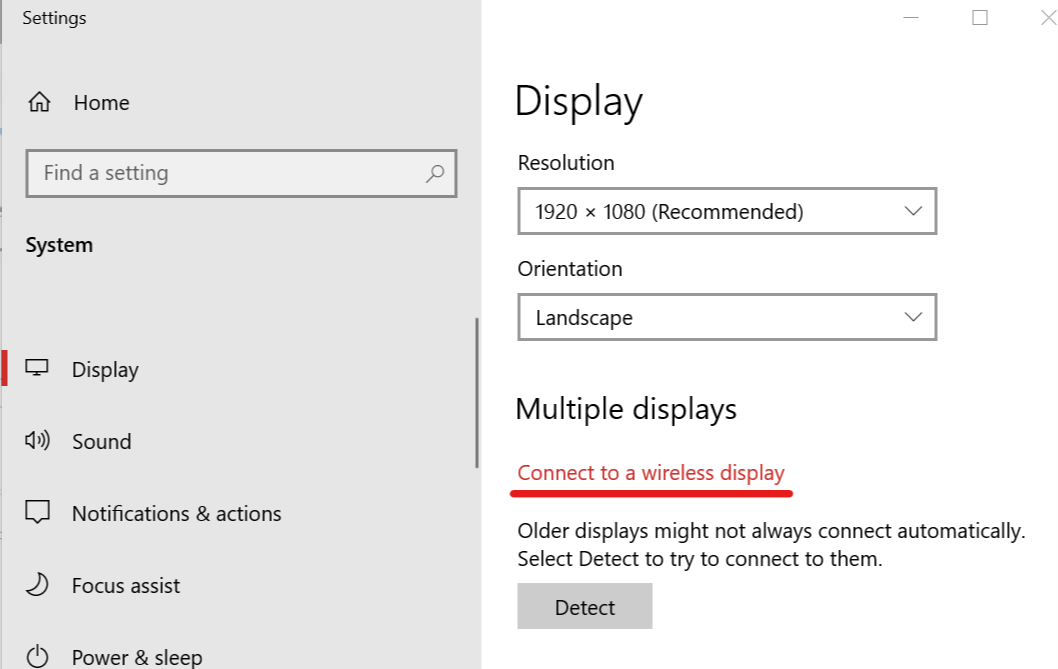
Task: Click the Settings window title text
Action: coord(54,18)
